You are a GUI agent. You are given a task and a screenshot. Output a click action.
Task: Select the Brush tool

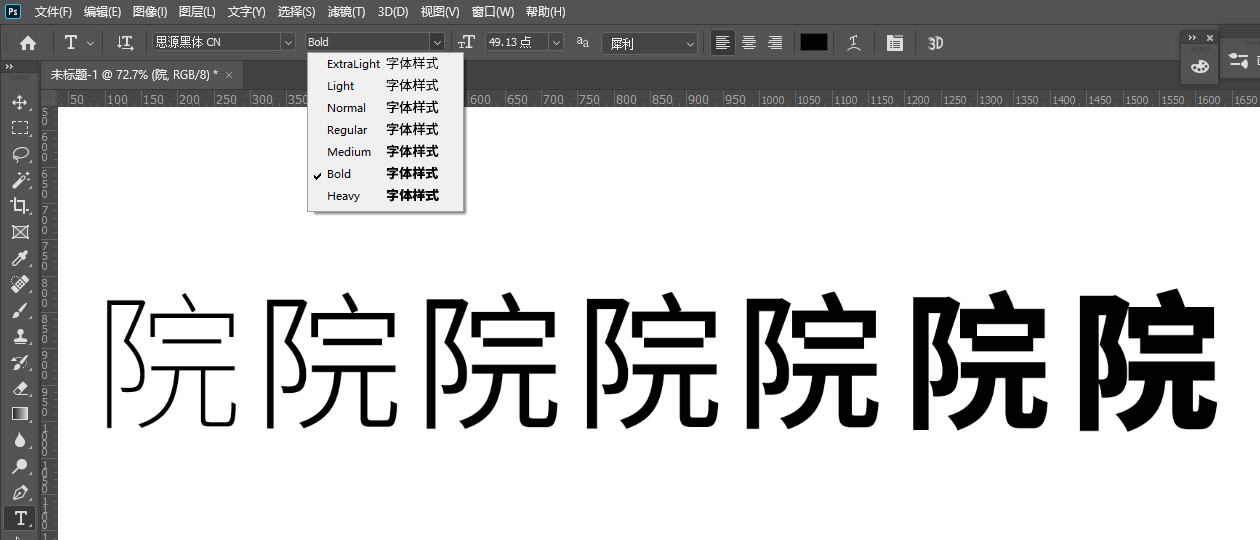coord(20,310)
